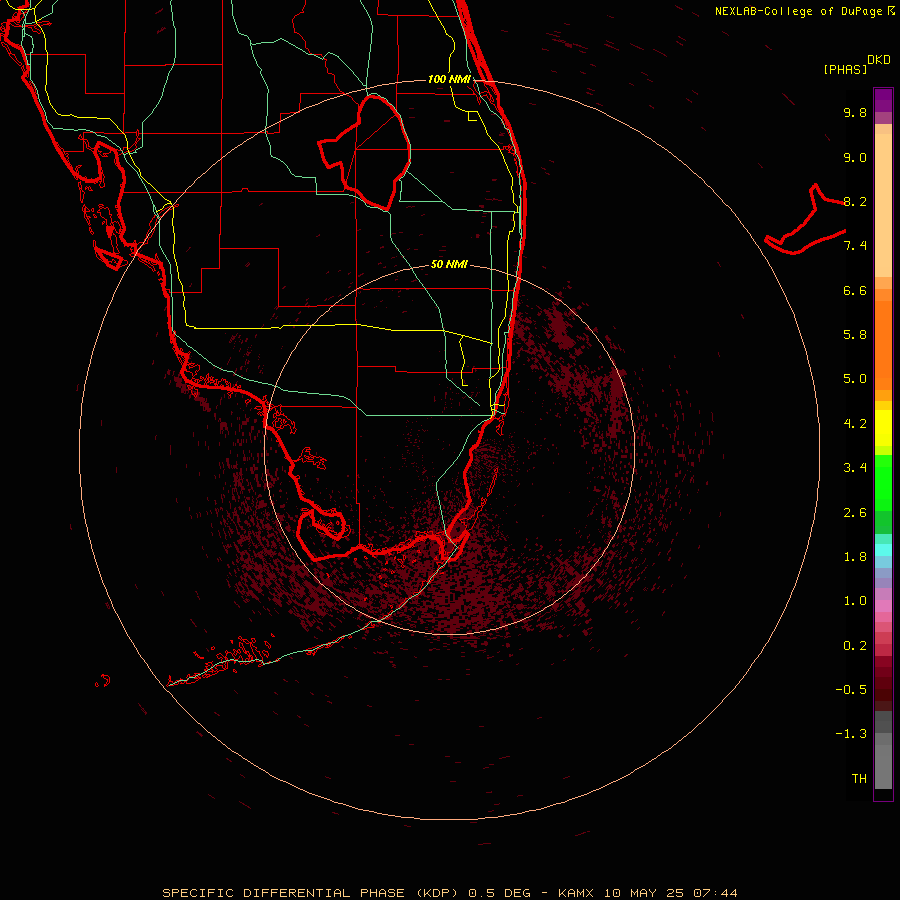Pick the purple swatch atop the color bar
Viewport: 900px width, 900px height.
click(x=883, y=100)
